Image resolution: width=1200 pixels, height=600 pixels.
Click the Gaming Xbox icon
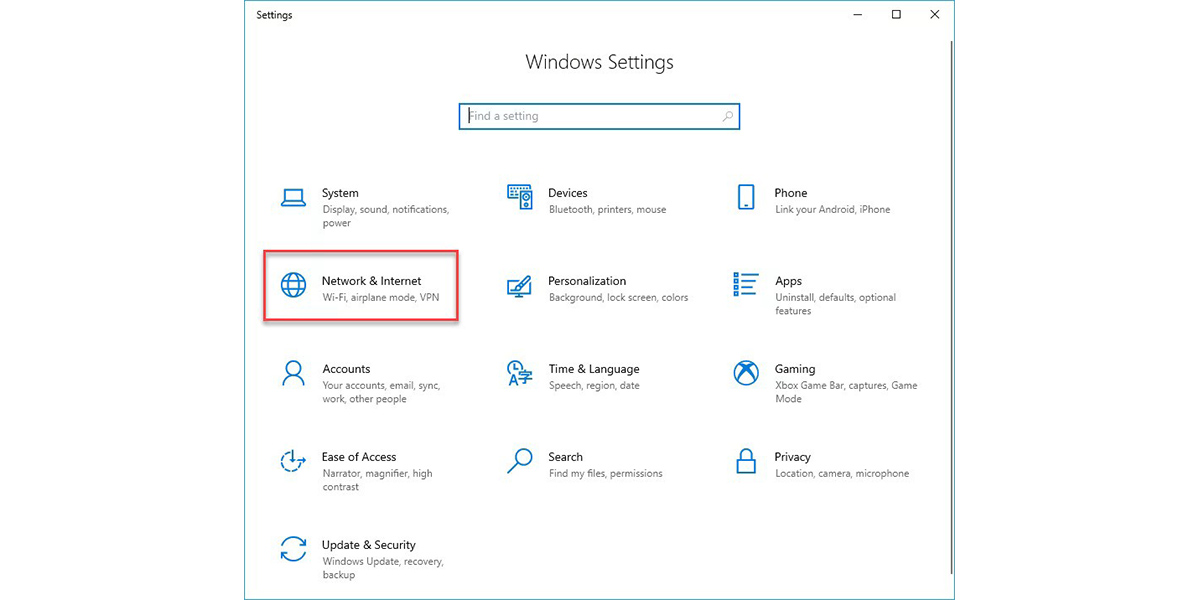click(746, 373)
